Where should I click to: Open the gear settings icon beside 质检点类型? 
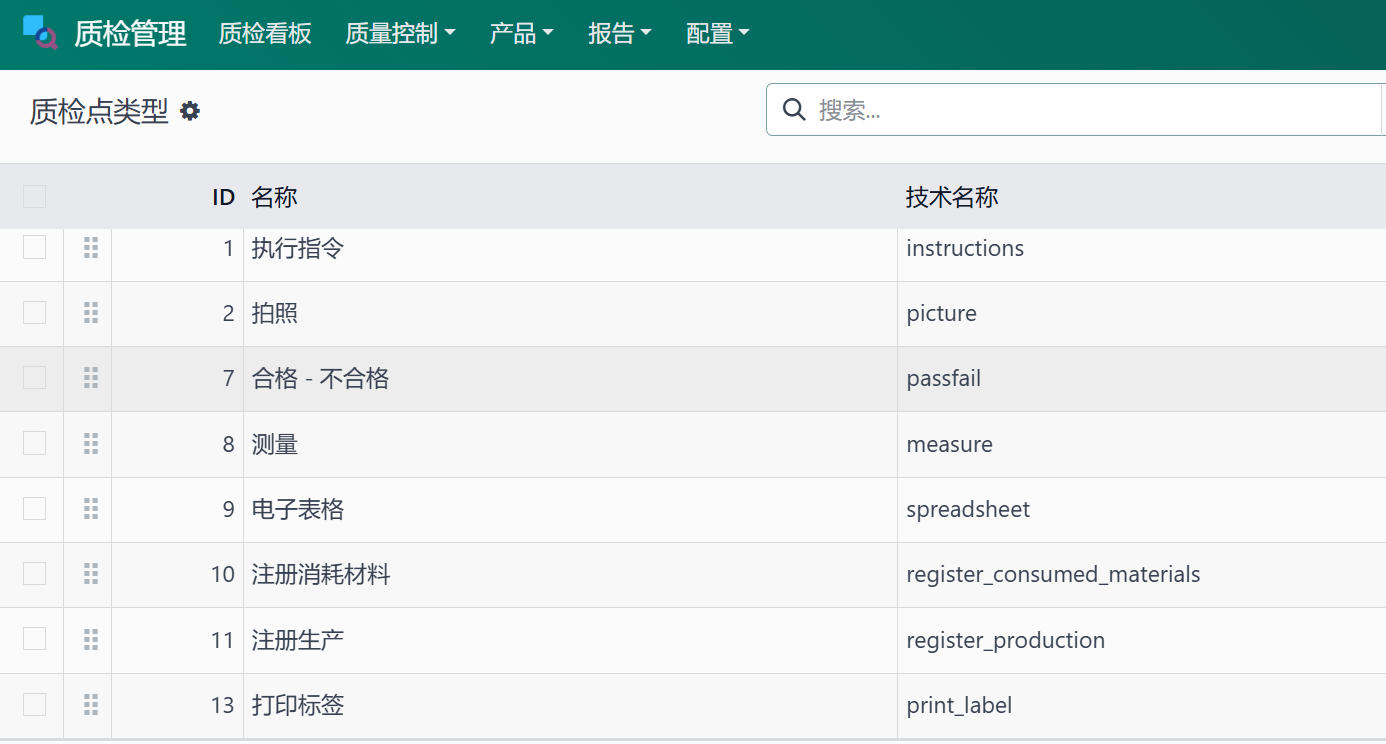pos(190,111)
